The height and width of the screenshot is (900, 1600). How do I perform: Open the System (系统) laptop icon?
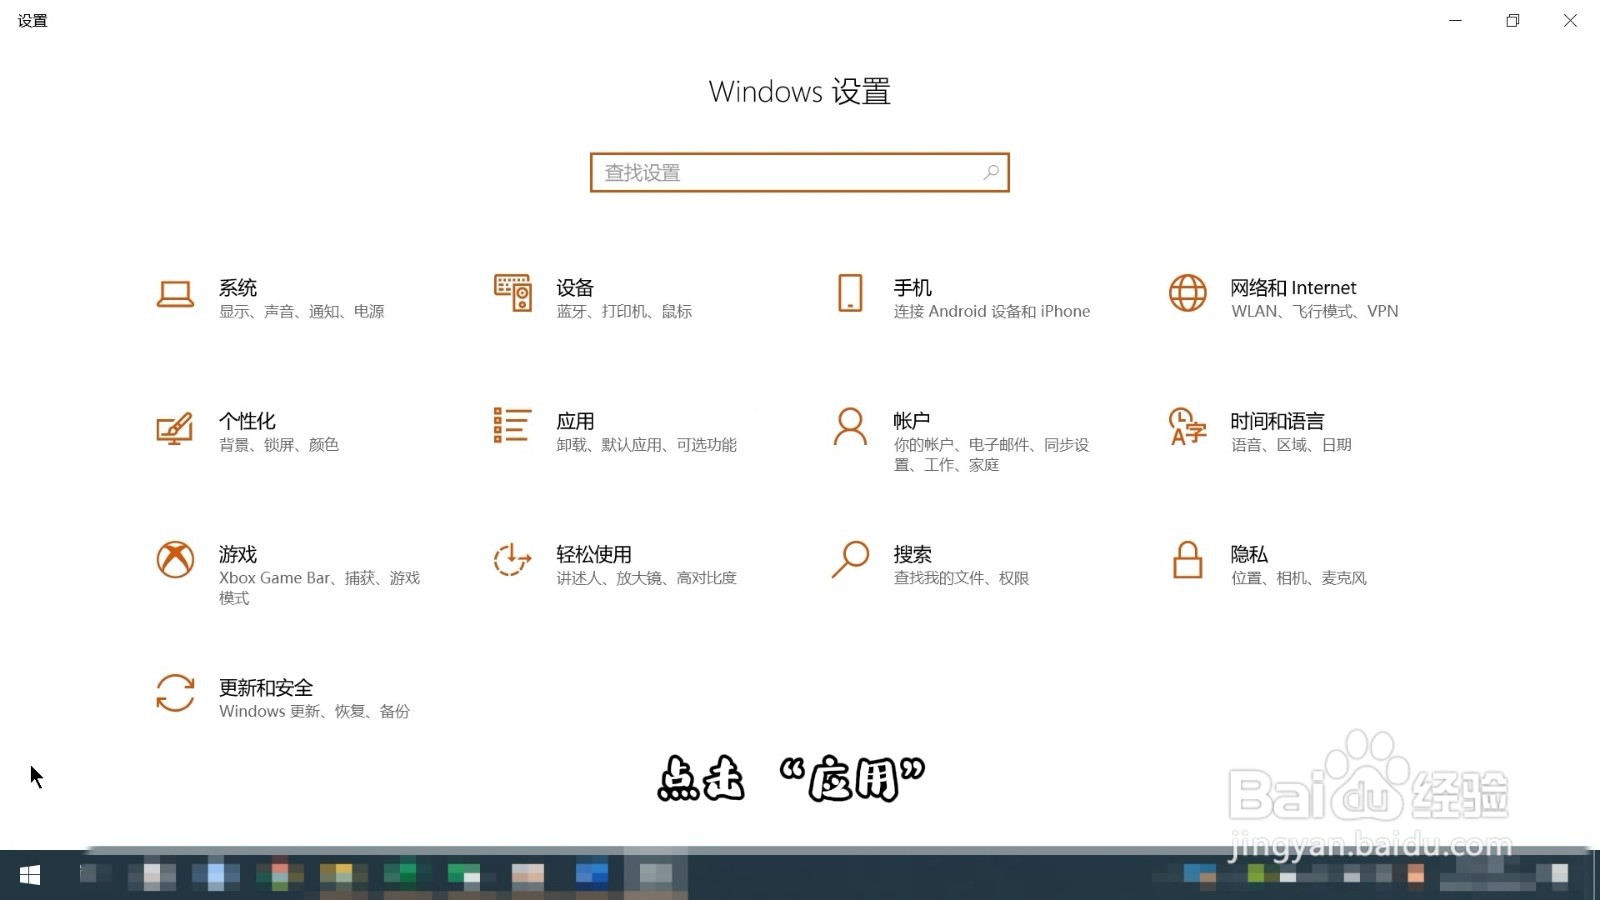click(x=175, y=294)
